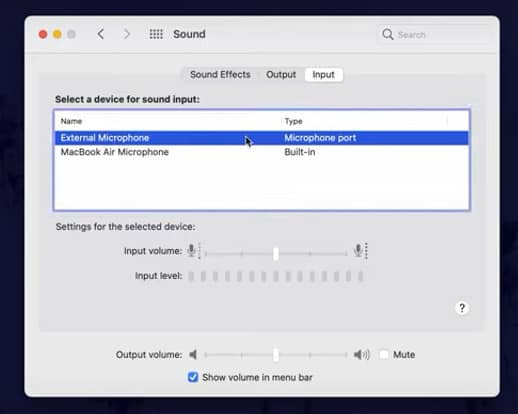Click the Input volume slider knob
Image resolution: width=518 pixels, height=414 pixels.
pyautogui.click(x=276, y=254)
